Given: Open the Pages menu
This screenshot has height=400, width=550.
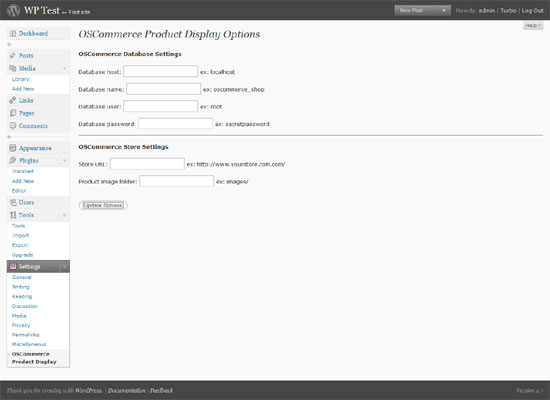Looking at the screenshot, I should point(26,113).
